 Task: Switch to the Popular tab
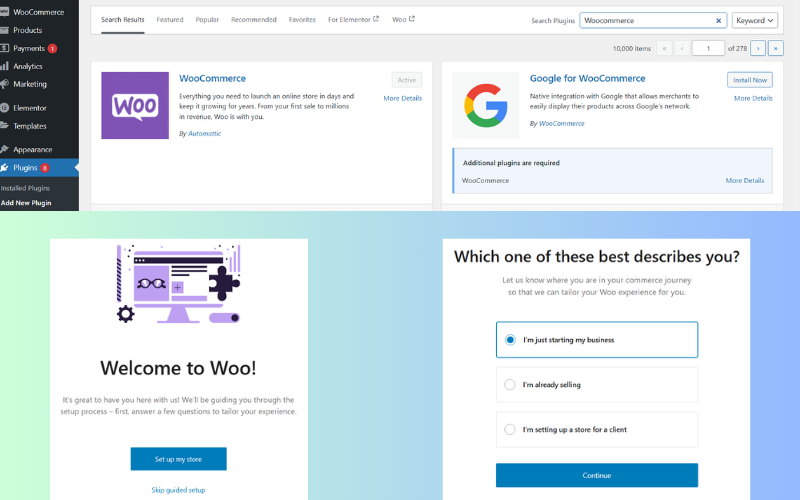207,20
